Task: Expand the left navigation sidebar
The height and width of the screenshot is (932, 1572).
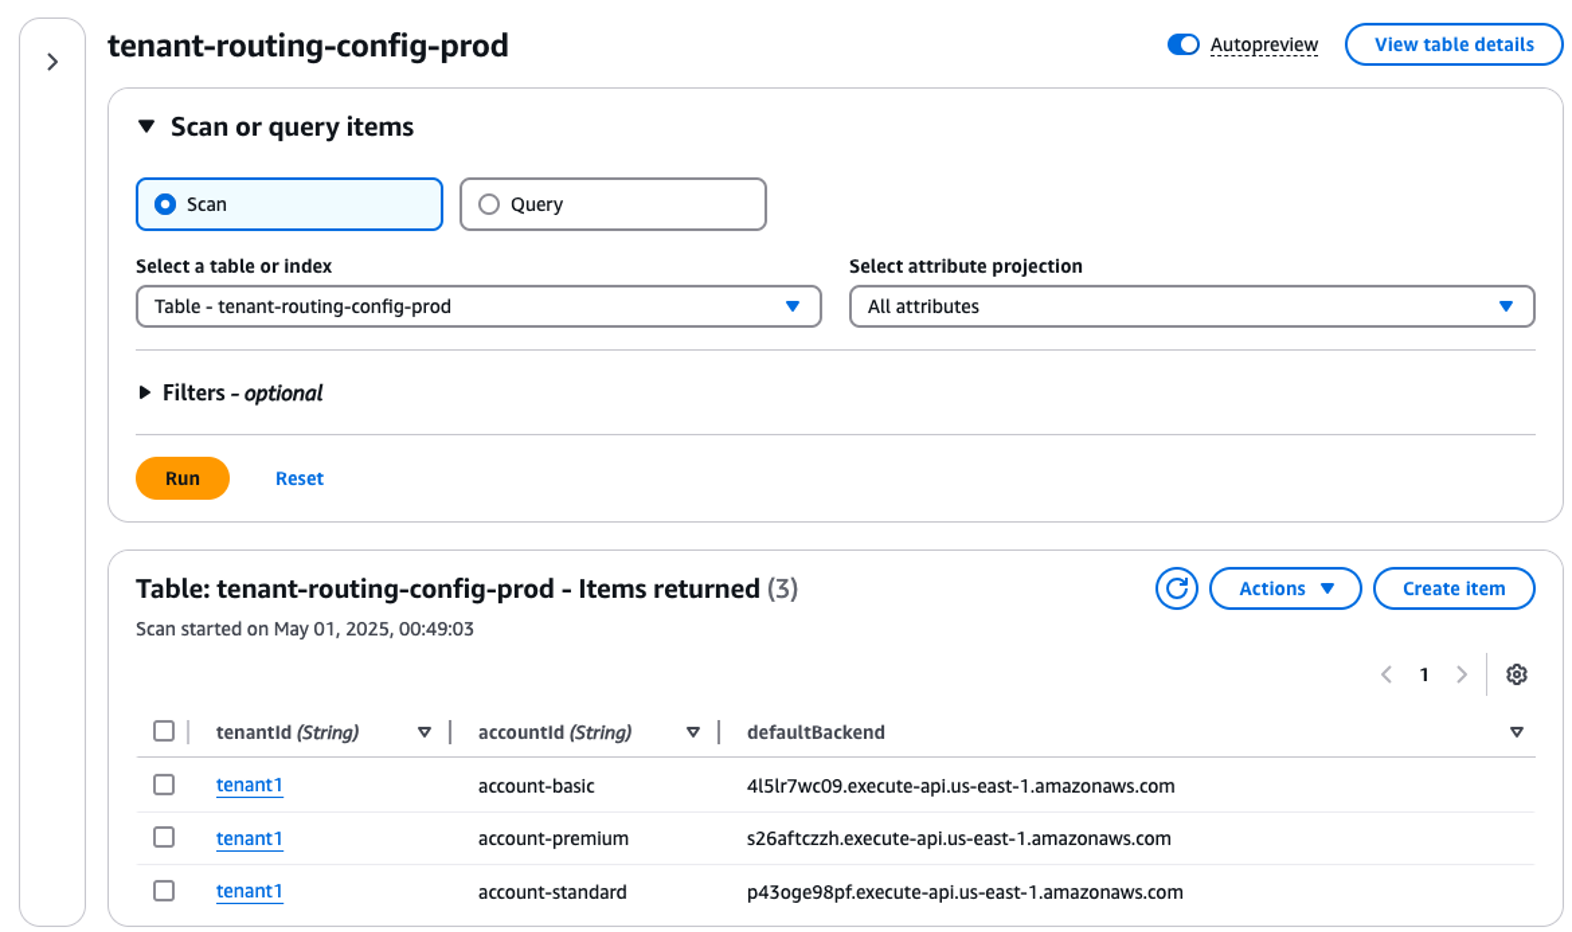Action: click(x=53, y=62)
